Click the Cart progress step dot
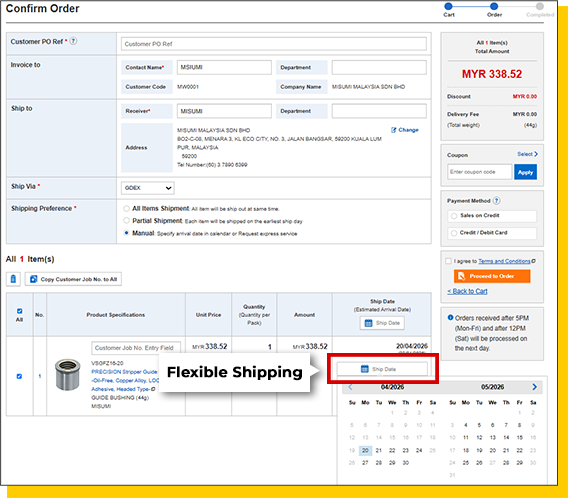Image resolution: width=568 pixels, height=498 pixels. point(448,6)
